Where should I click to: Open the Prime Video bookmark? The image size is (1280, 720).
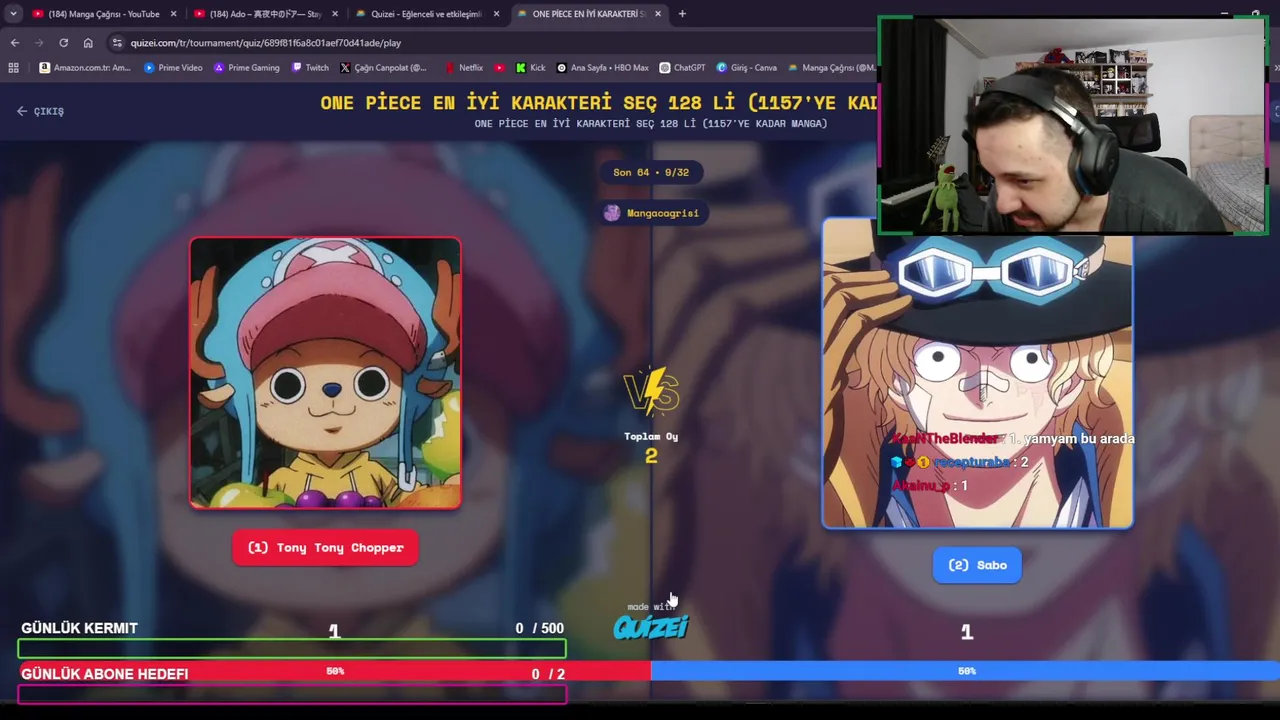click(x=173, y=68)
